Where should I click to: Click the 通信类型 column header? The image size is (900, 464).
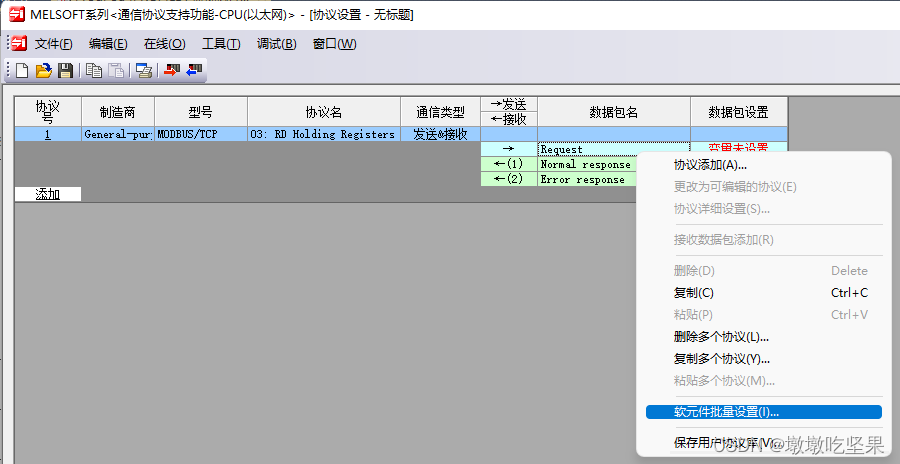(440, 111)
